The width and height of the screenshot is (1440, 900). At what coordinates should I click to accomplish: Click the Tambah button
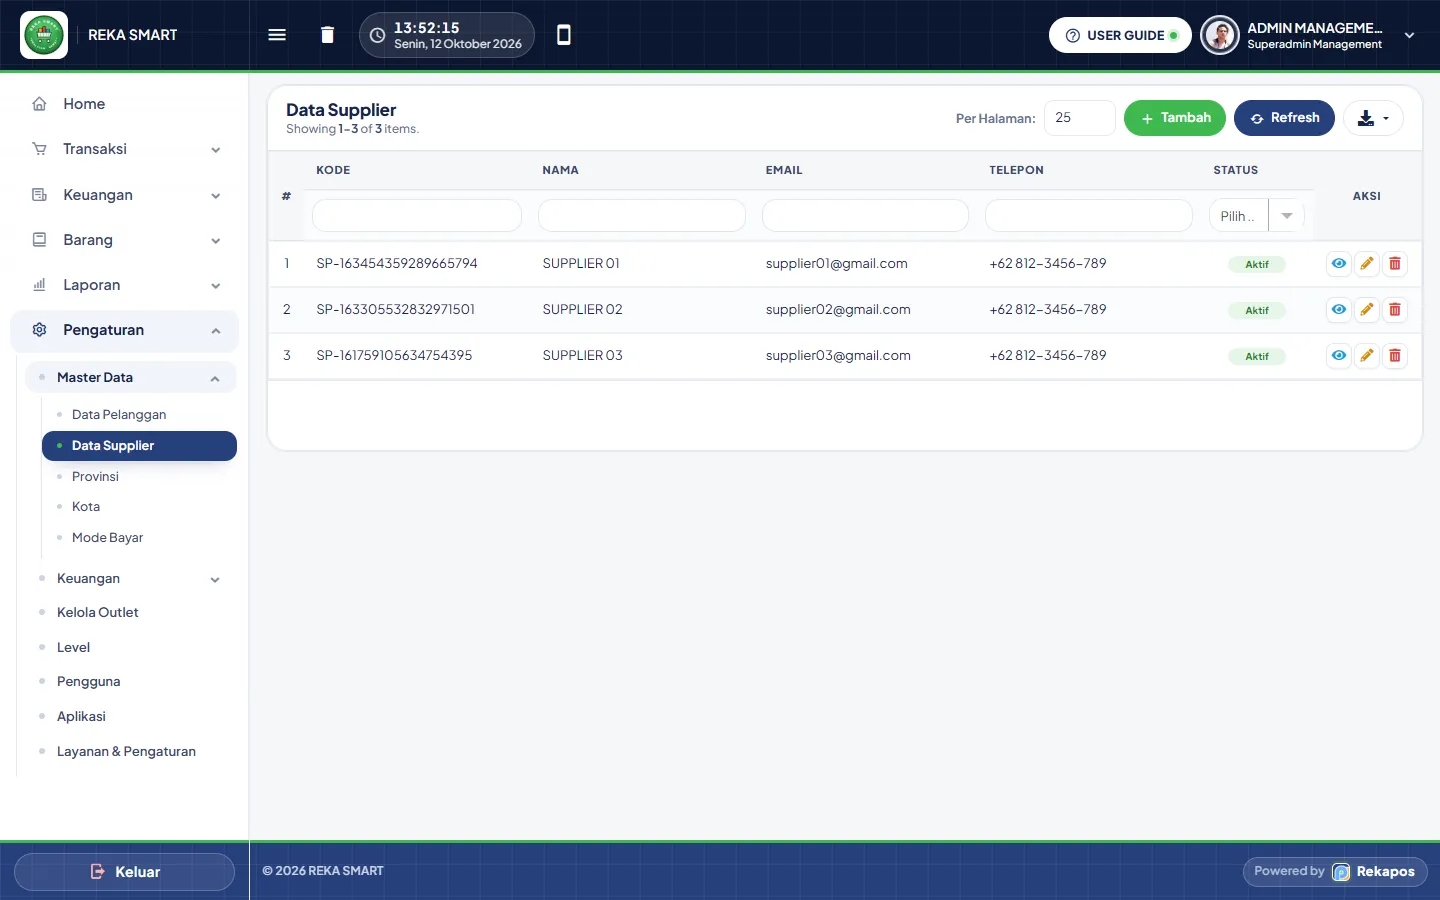(x=1175, y=118)
